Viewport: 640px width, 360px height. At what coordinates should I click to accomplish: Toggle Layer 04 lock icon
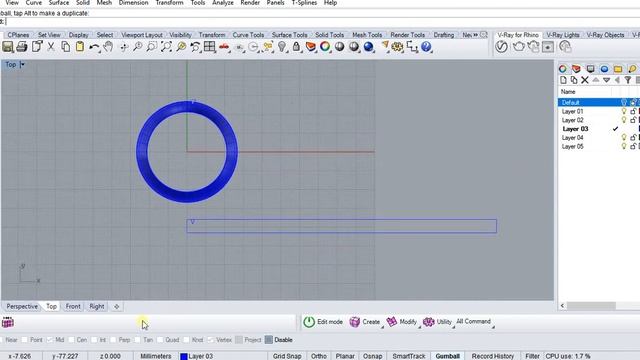[633, 138]
